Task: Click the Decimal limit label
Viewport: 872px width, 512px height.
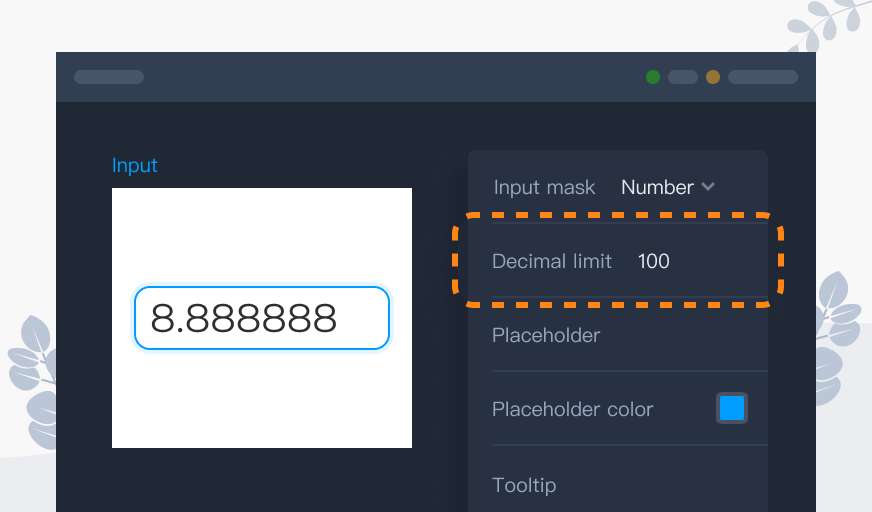Action: point(551,261)
